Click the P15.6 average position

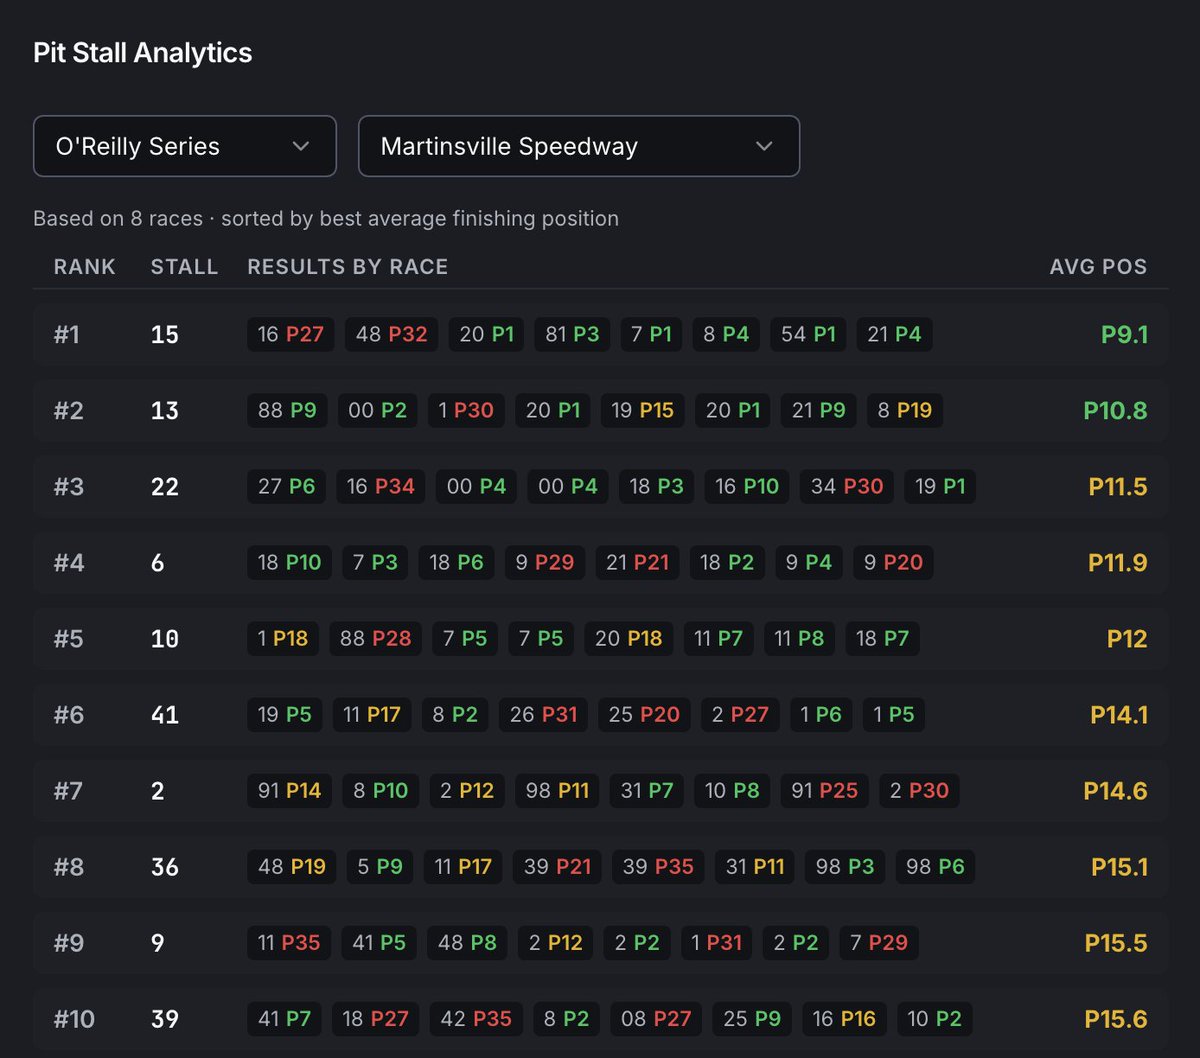(x=1116, y=1018)
